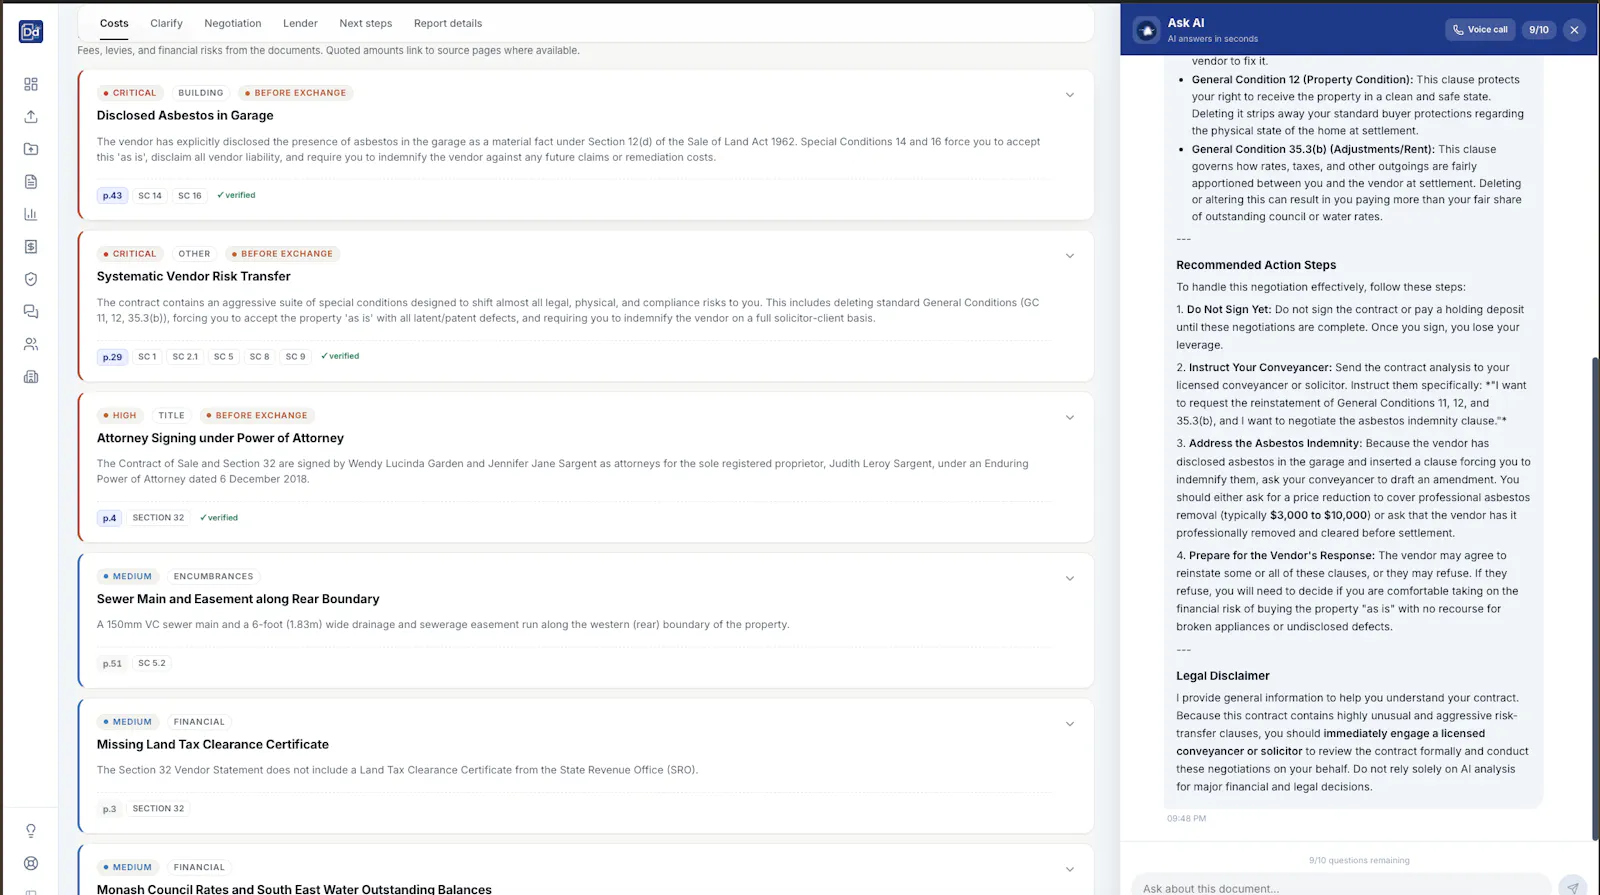This screenshot has height=895, width=1600.
Task: Click the SECTION 32 tag beside p.3
Action: coord(158,808)
